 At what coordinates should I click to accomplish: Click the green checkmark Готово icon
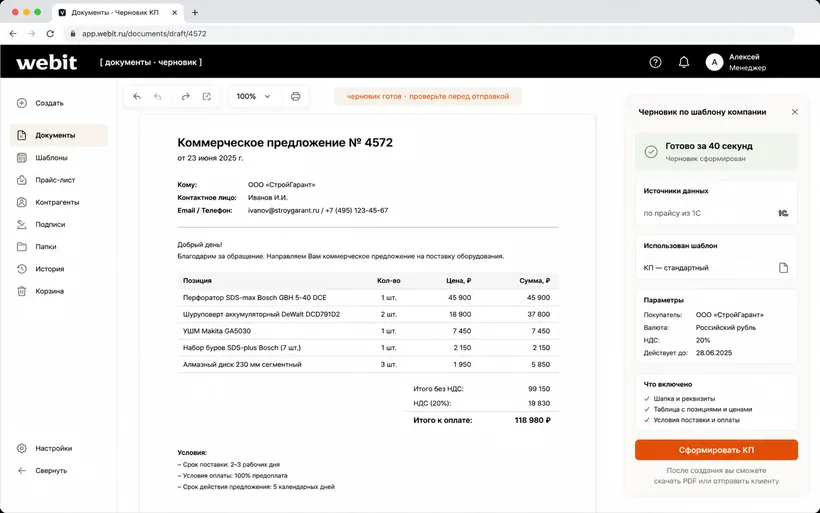point(651,152)
